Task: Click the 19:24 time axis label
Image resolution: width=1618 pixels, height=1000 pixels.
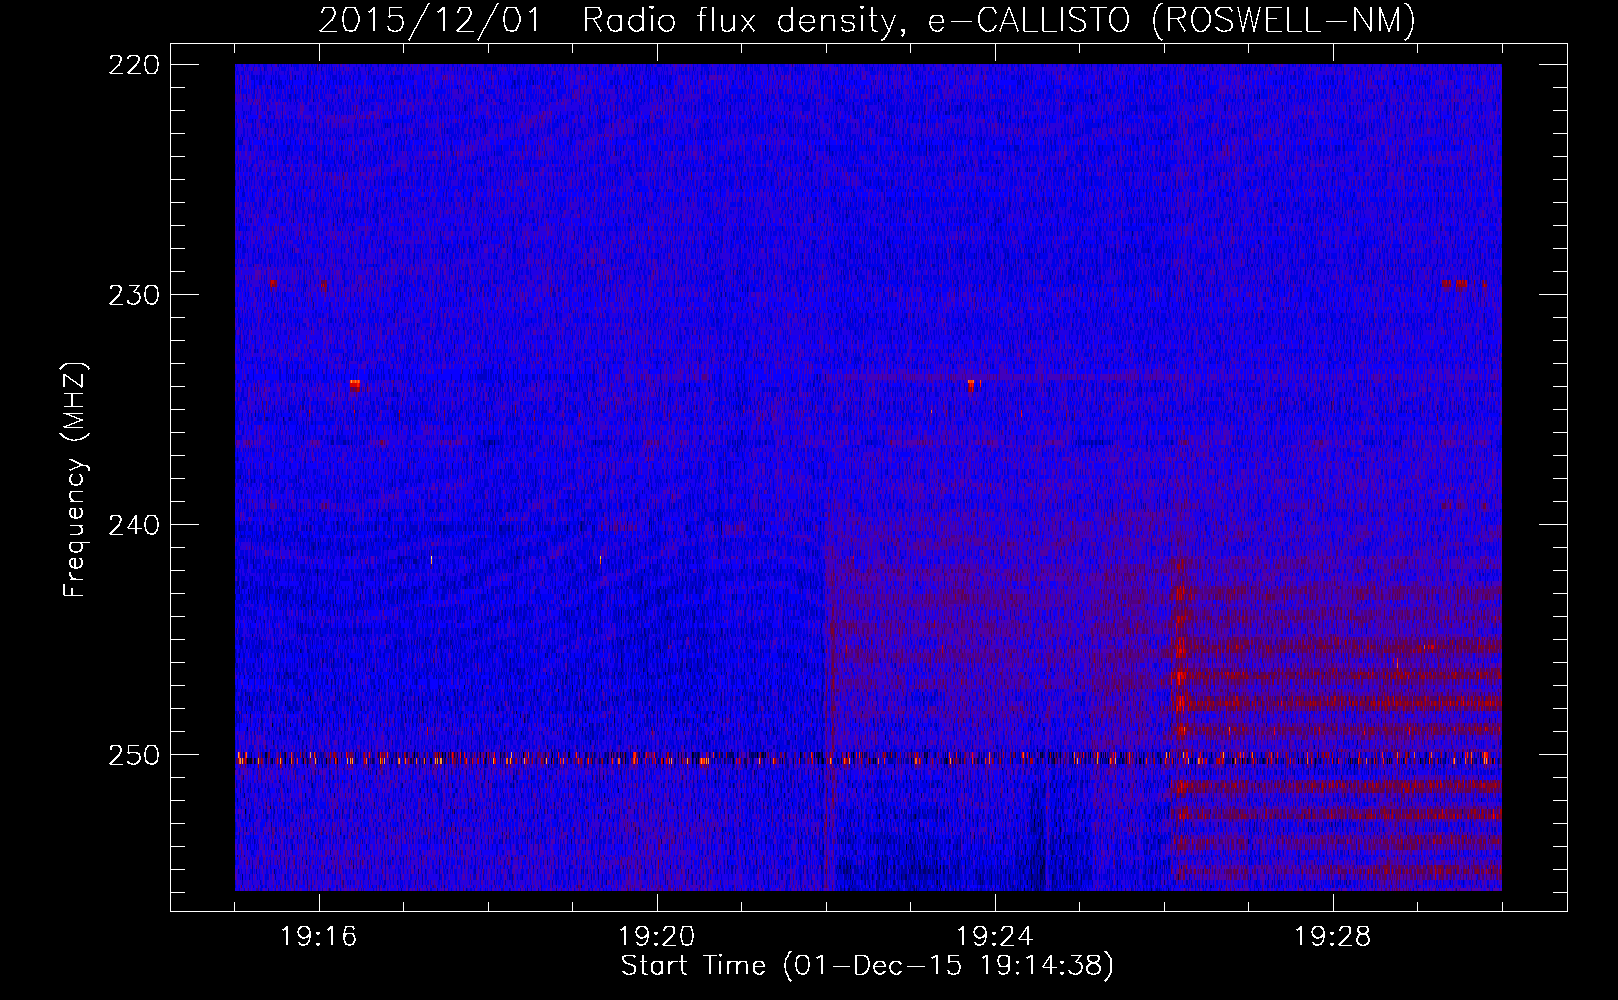Action: point(995,937)
